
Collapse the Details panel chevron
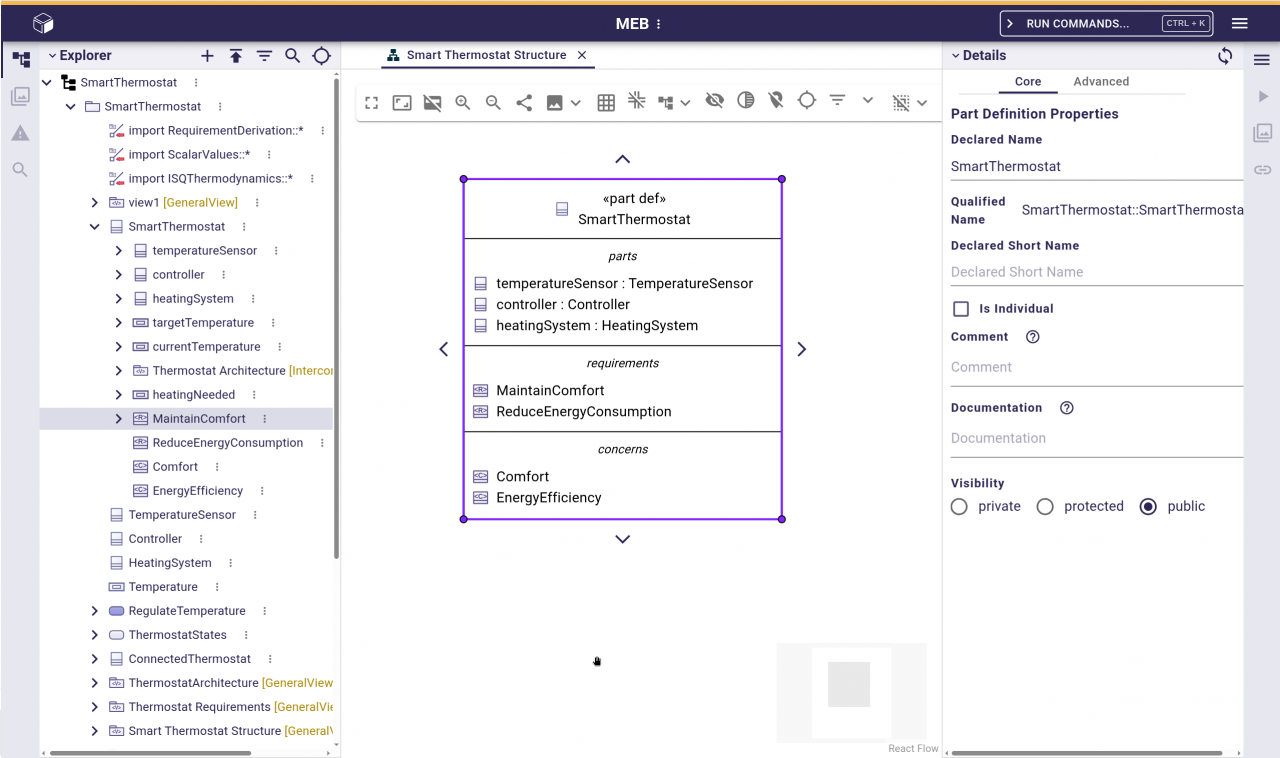point(955,56)
